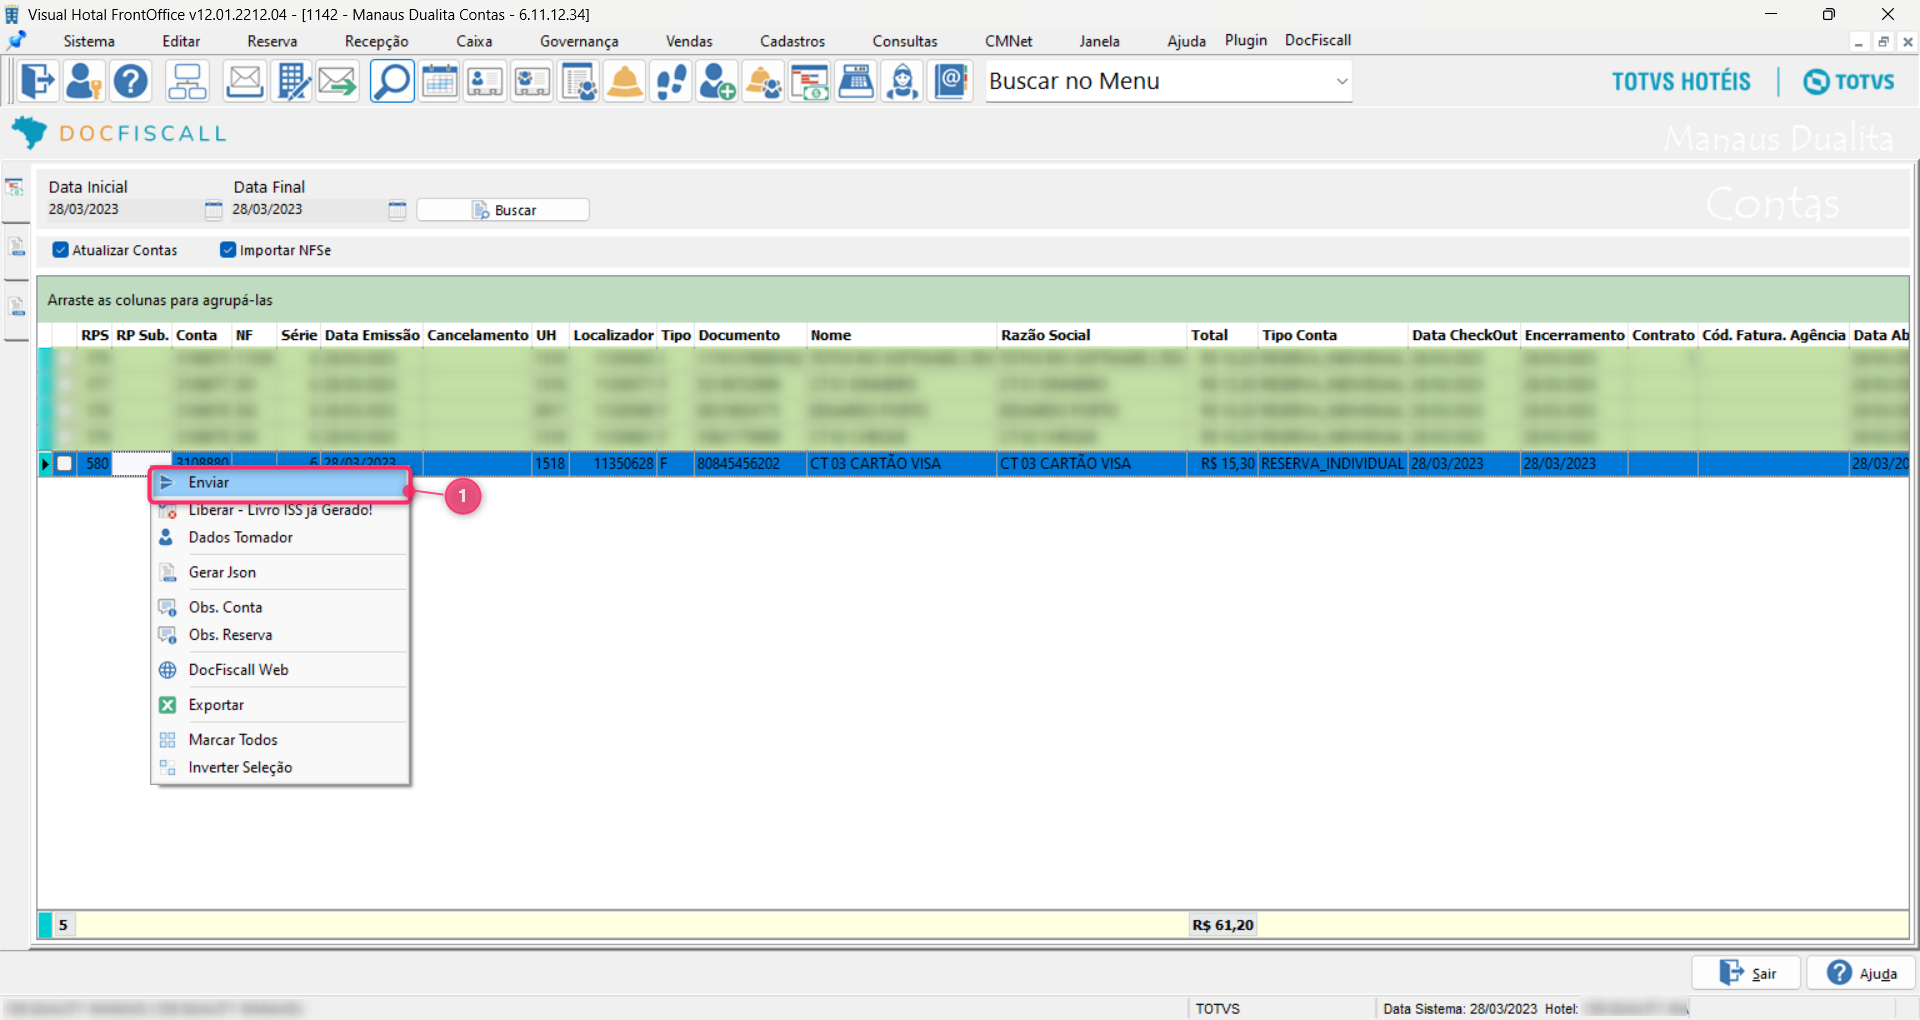Image resolution: width=1920 pixels, height=1020 pixels.
Task: Click the list with guests toolbar icon
Action: 579,81
